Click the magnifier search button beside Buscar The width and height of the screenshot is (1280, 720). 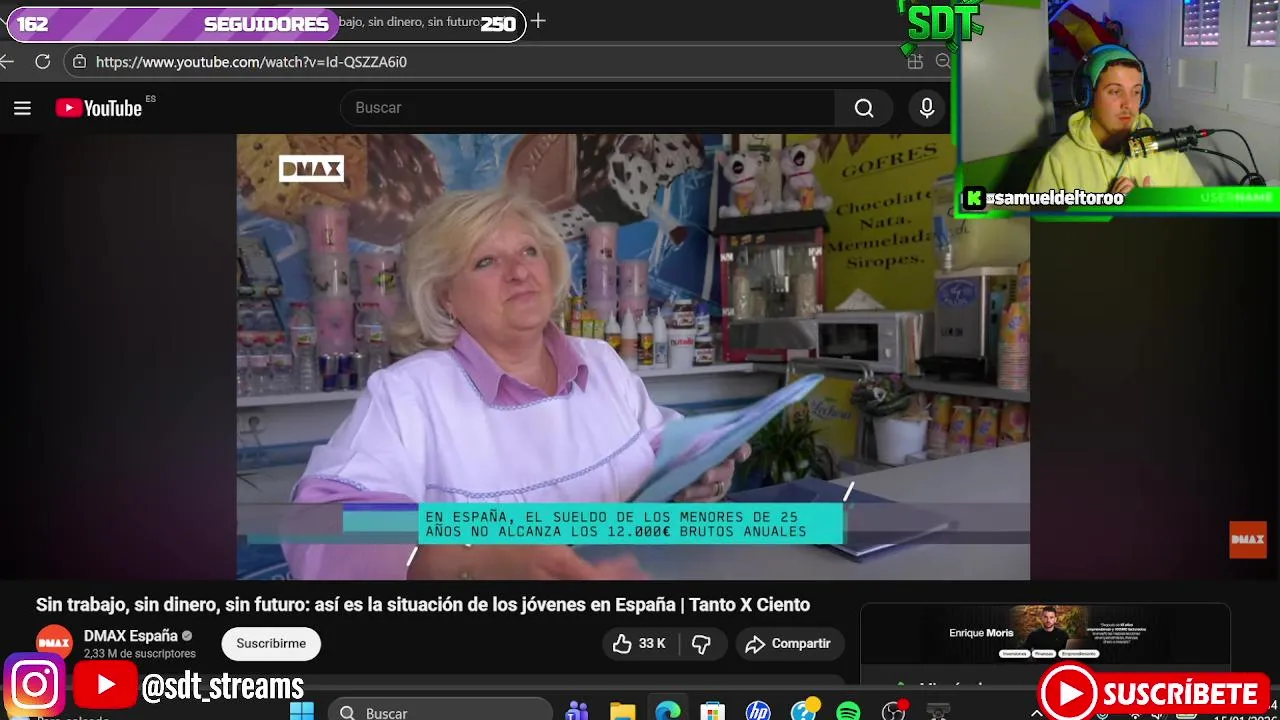click(864, 108)
